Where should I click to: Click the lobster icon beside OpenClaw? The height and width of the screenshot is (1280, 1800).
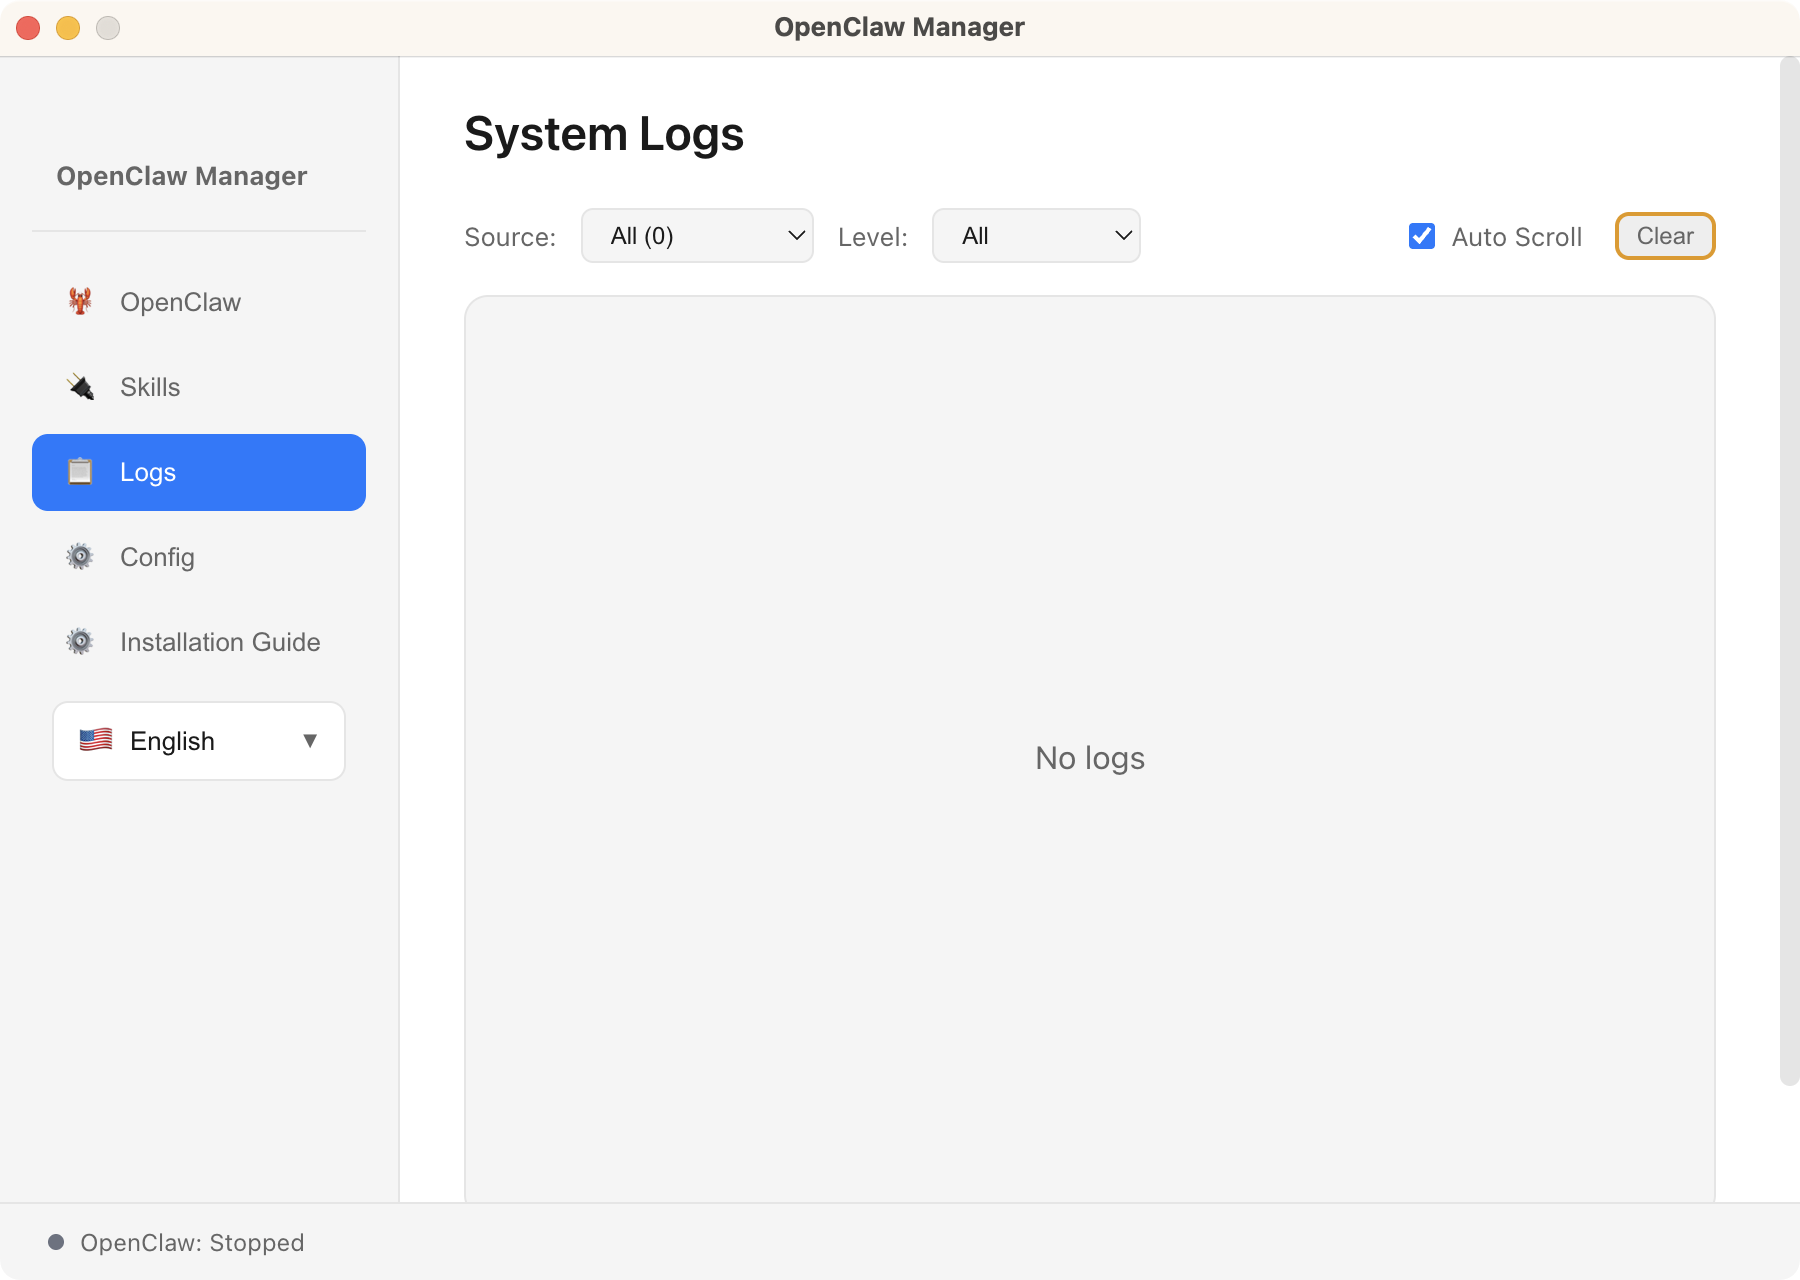[x=80, y=301]
